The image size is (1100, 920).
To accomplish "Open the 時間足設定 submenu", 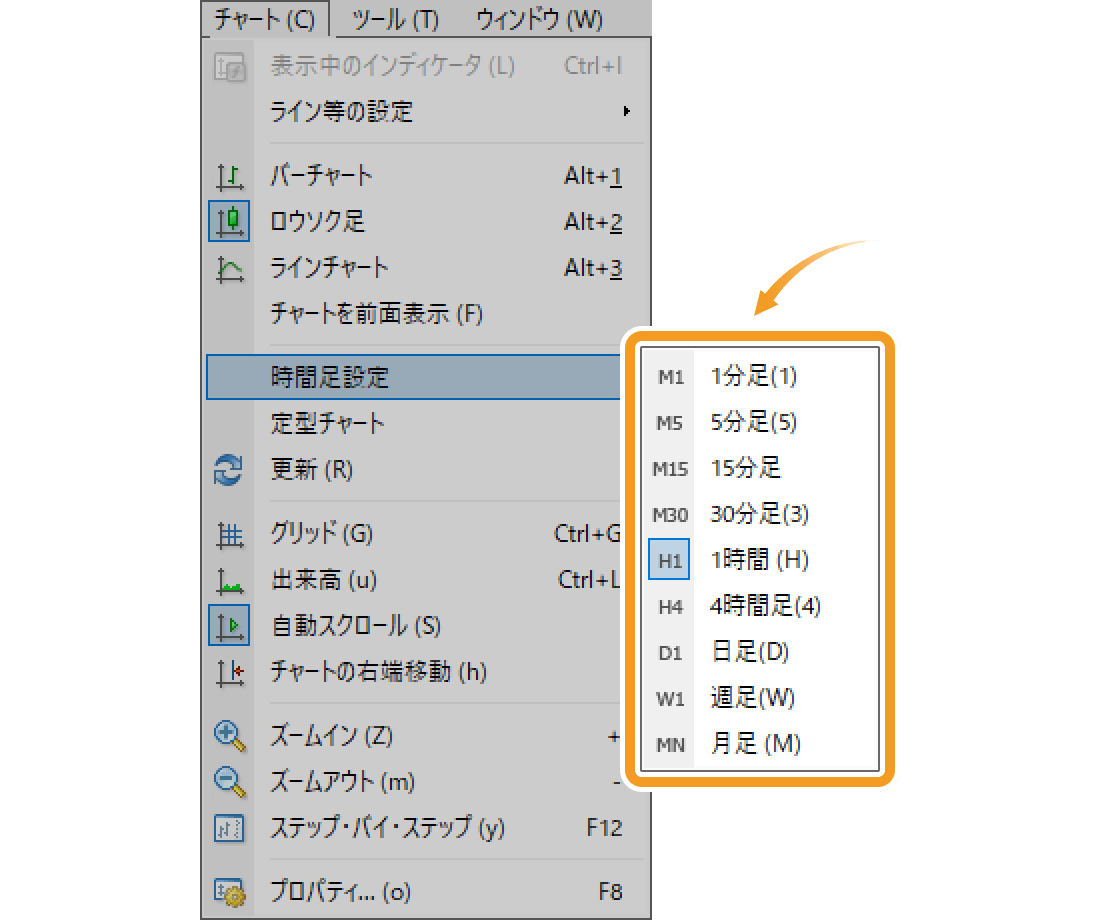I will pyautogui.click(x=414, y=378).
